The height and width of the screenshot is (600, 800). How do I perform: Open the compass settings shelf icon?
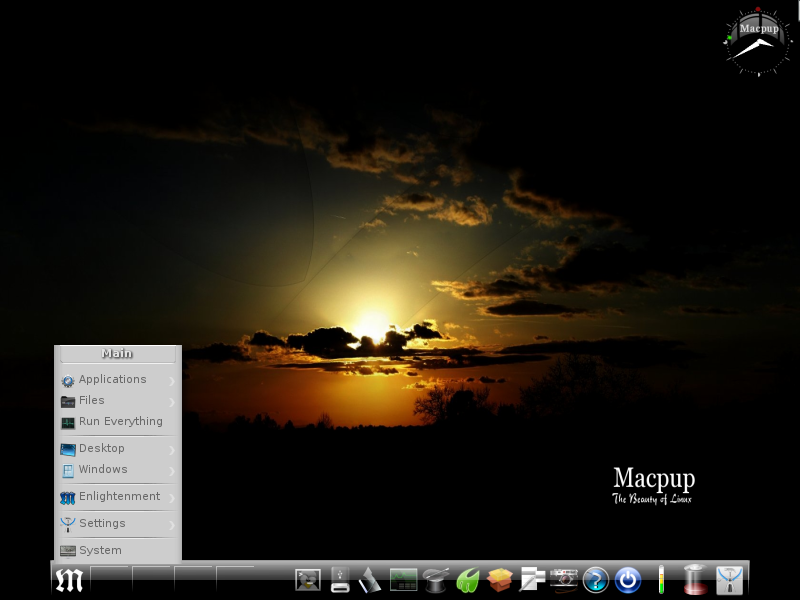pyautogui.click(x=730, y=580)
